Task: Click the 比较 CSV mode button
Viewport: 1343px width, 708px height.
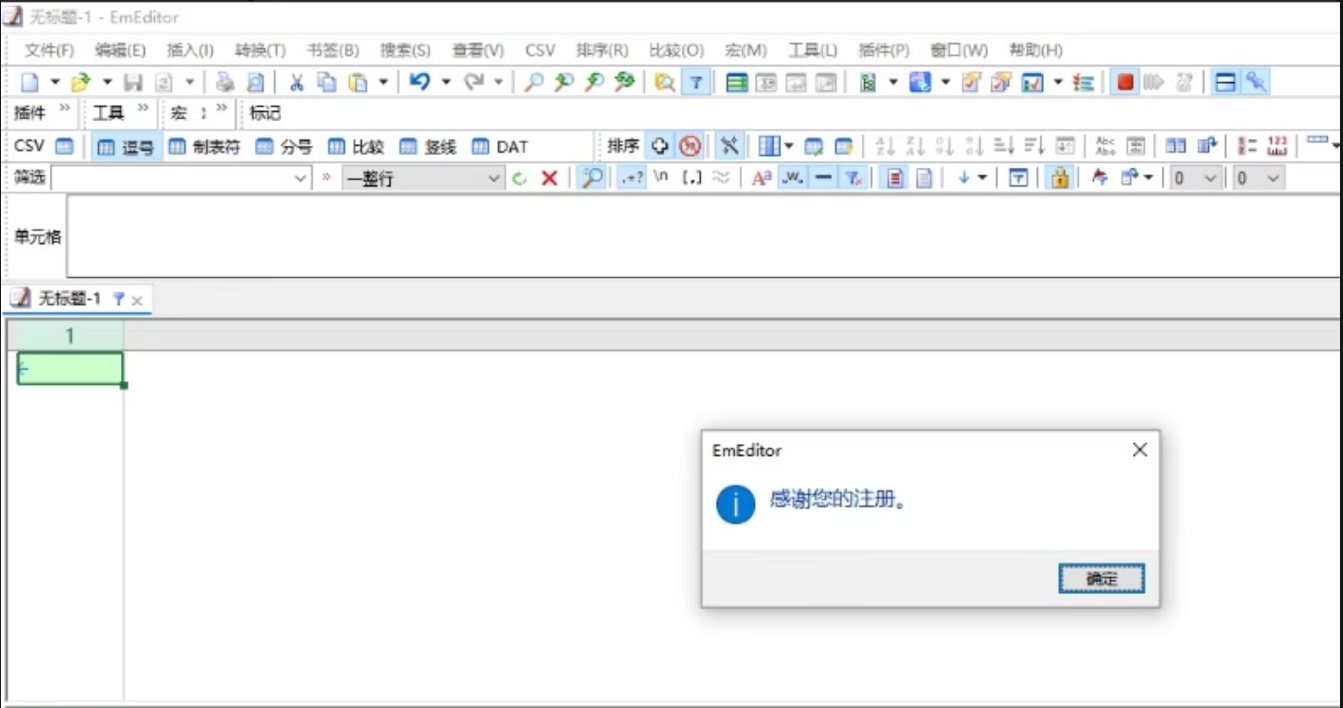Action: 356,147
